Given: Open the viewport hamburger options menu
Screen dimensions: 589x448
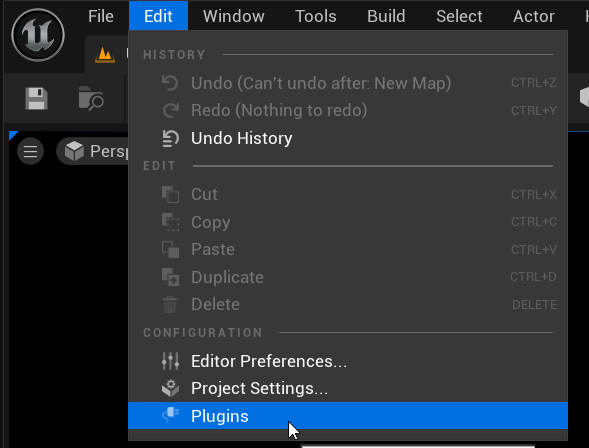Looking at the screenshot, I should [x=30, y=151].
